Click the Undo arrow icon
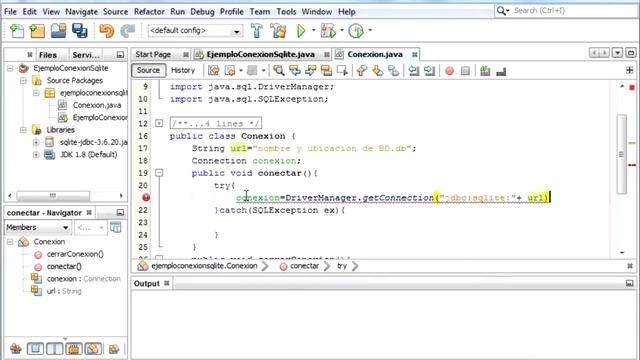This screenshot has height=360, width=640. pyautogui.click(x=107, y=31)
